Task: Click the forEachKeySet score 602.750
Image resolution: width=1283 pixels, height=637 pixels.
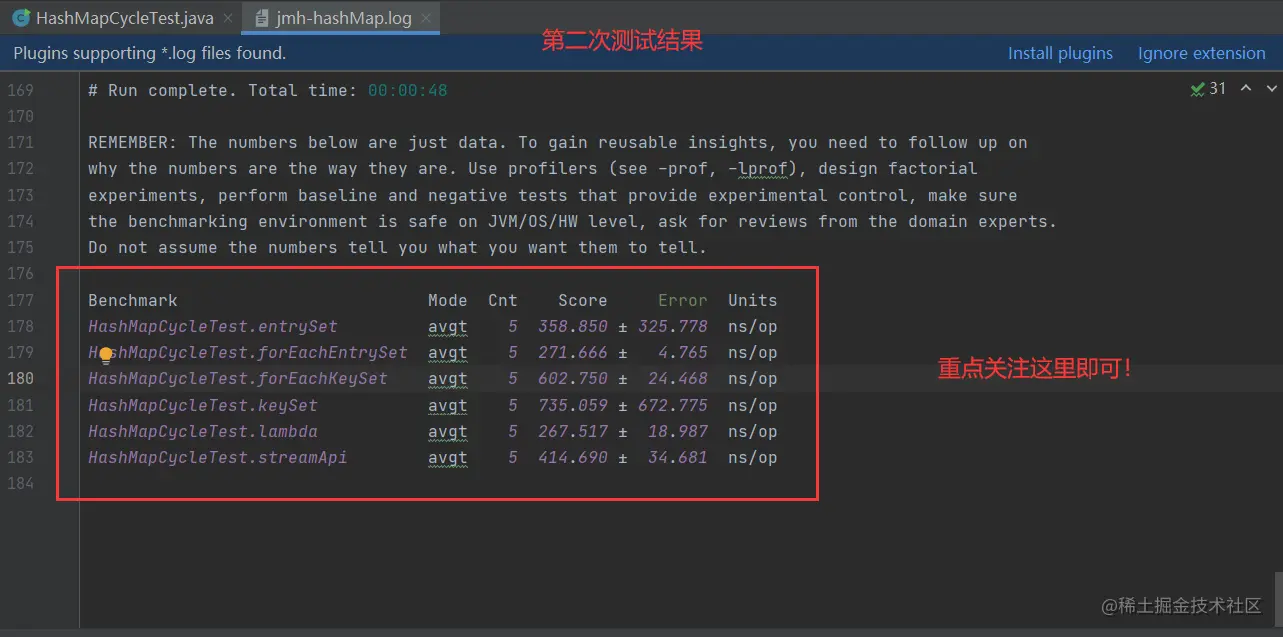Action: pyautogui.click(x=573, y=378)
